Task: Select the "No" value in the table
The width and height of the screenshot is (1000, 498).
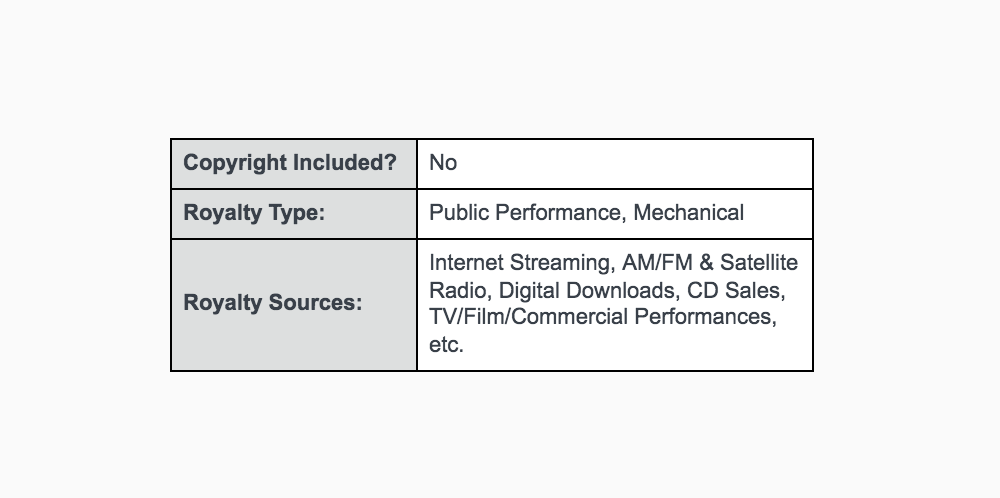Action: point(443,163)
